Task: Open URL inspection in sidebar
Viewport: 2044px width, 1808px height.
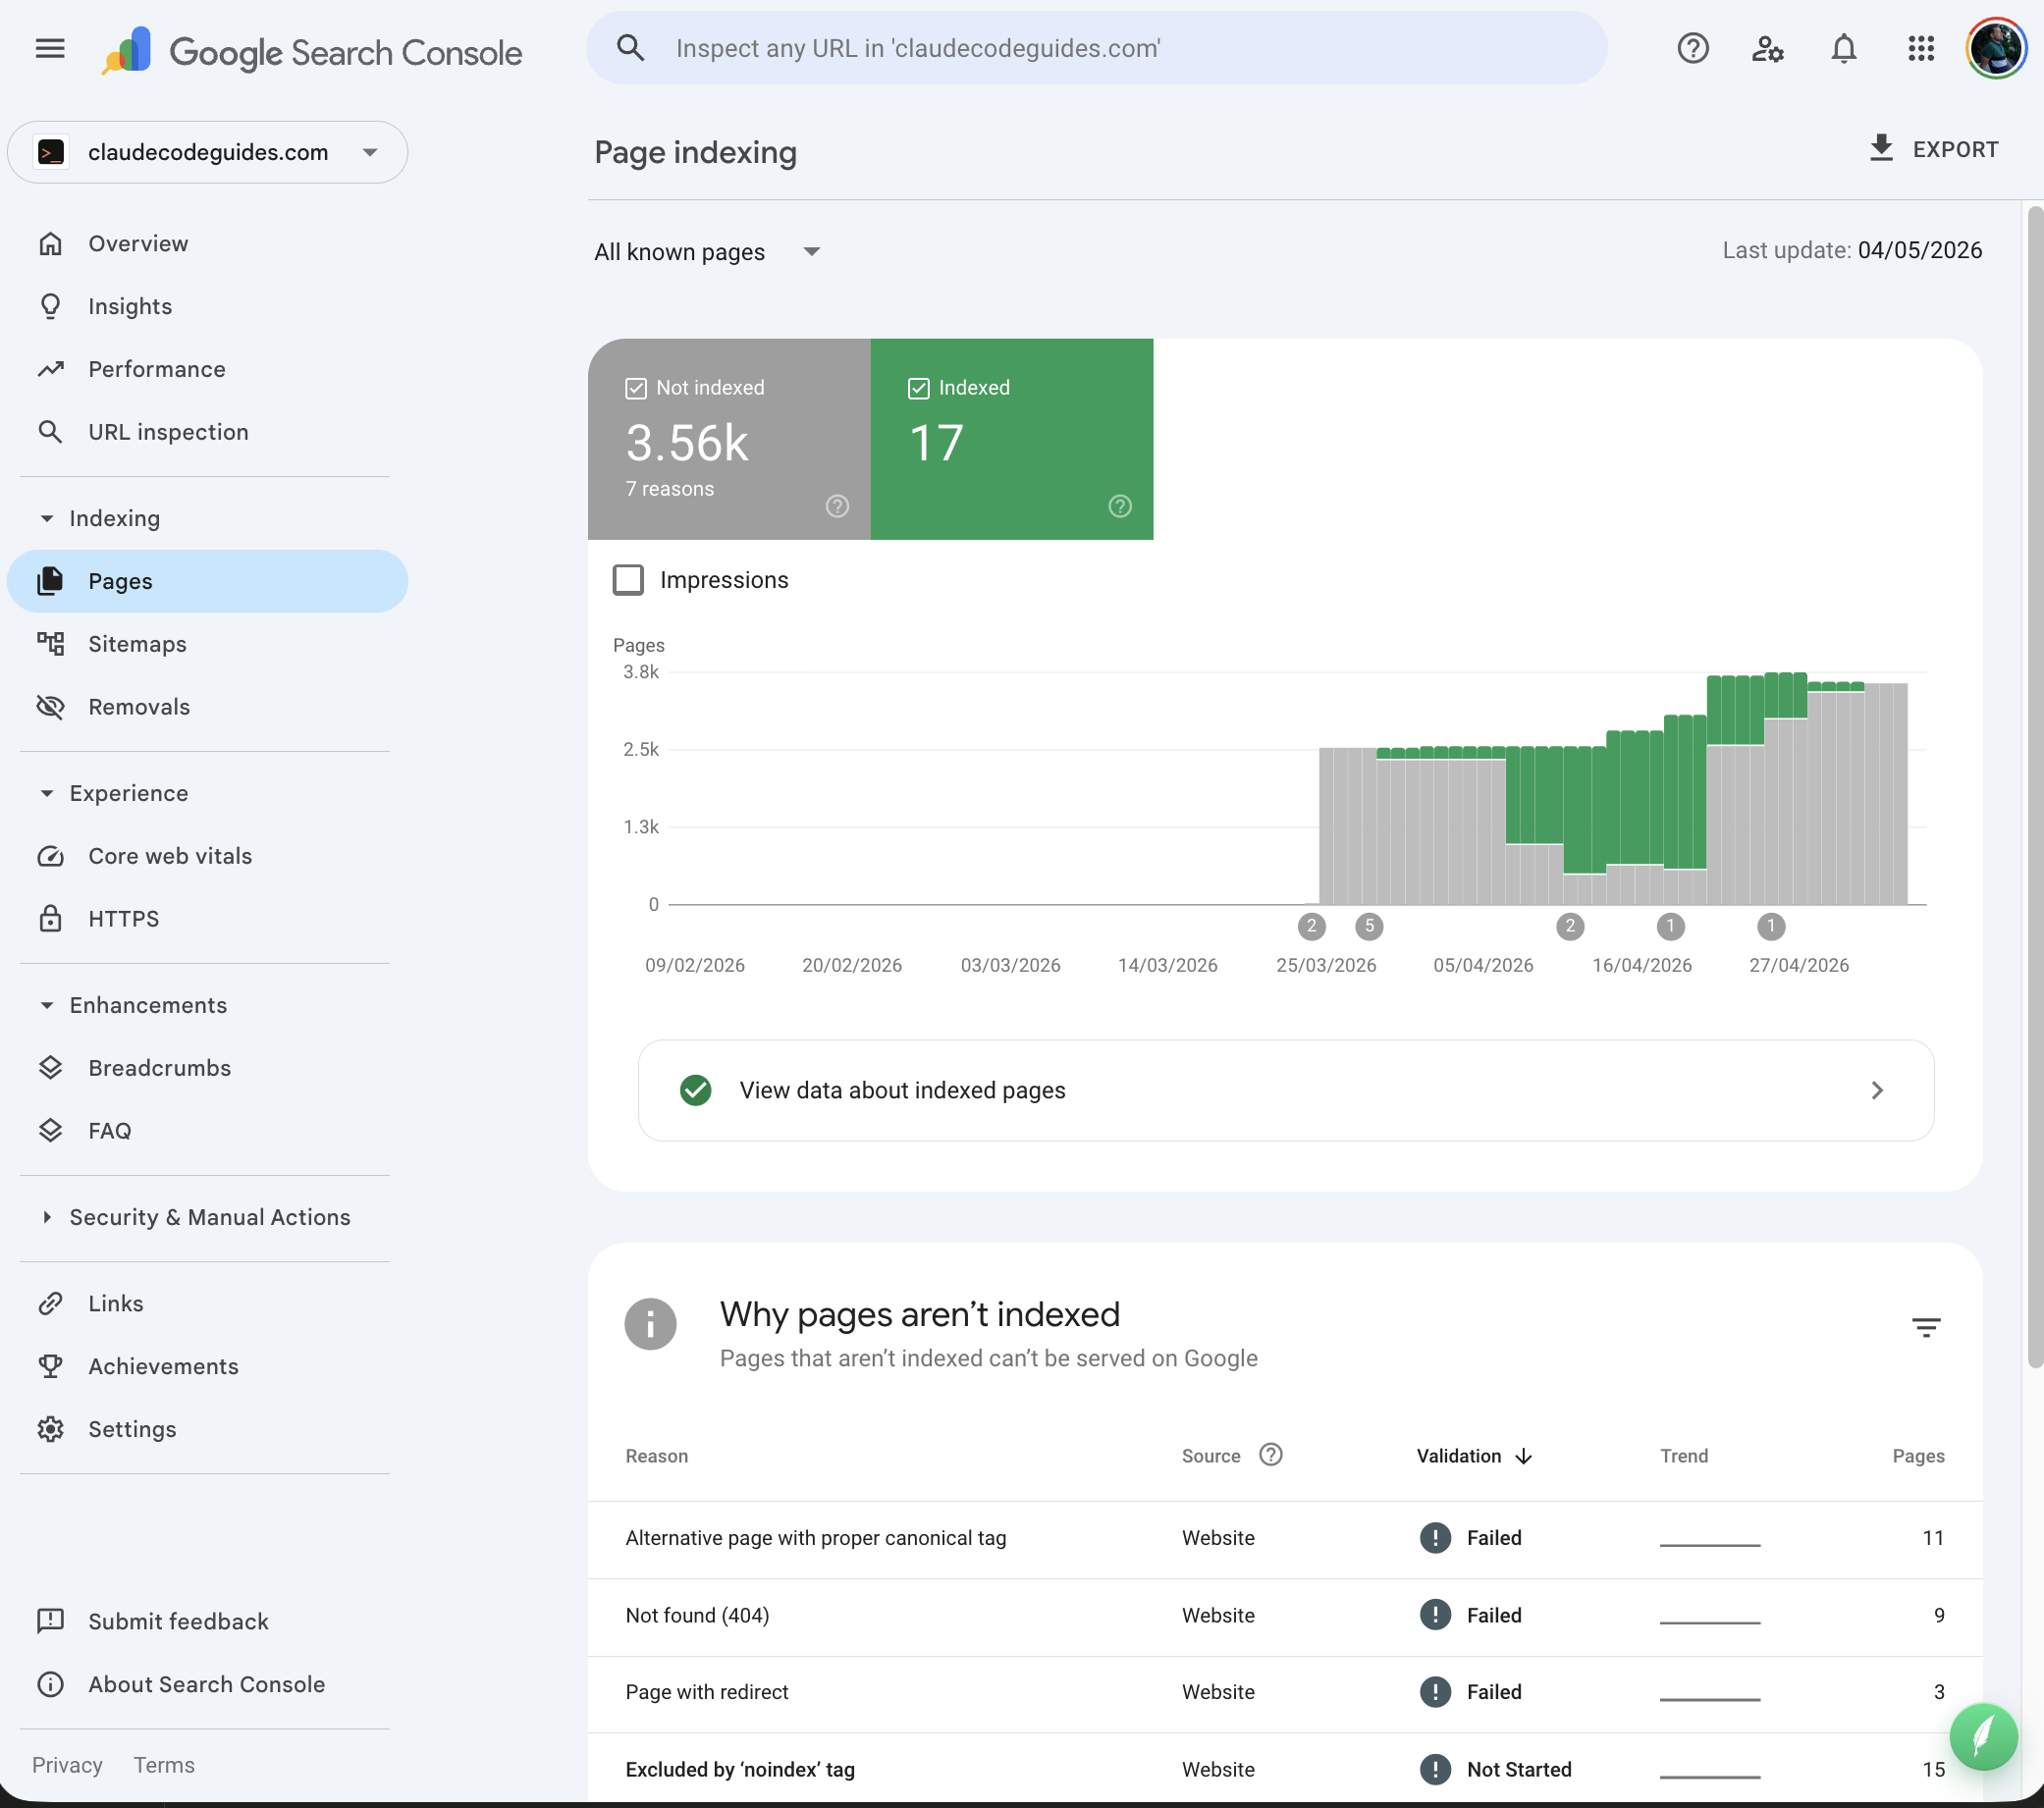Action: coord(208,432)
